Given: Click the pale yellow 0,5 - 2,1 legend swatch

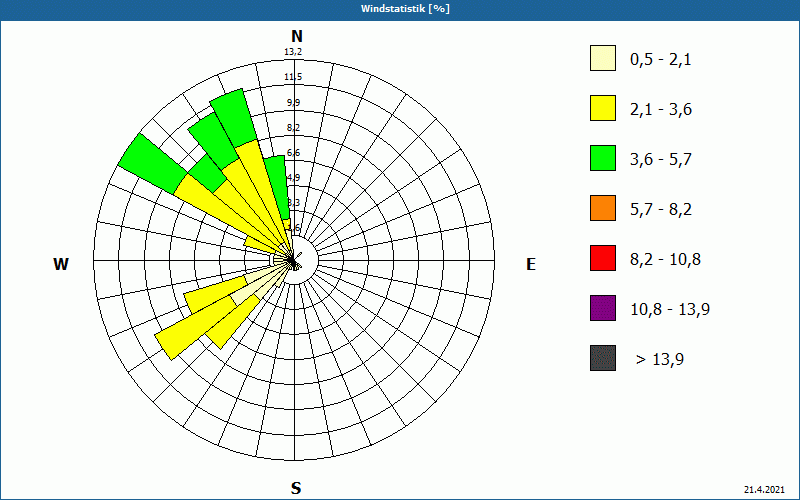Looking at the screenshot, I should click(x=603, y=58).
